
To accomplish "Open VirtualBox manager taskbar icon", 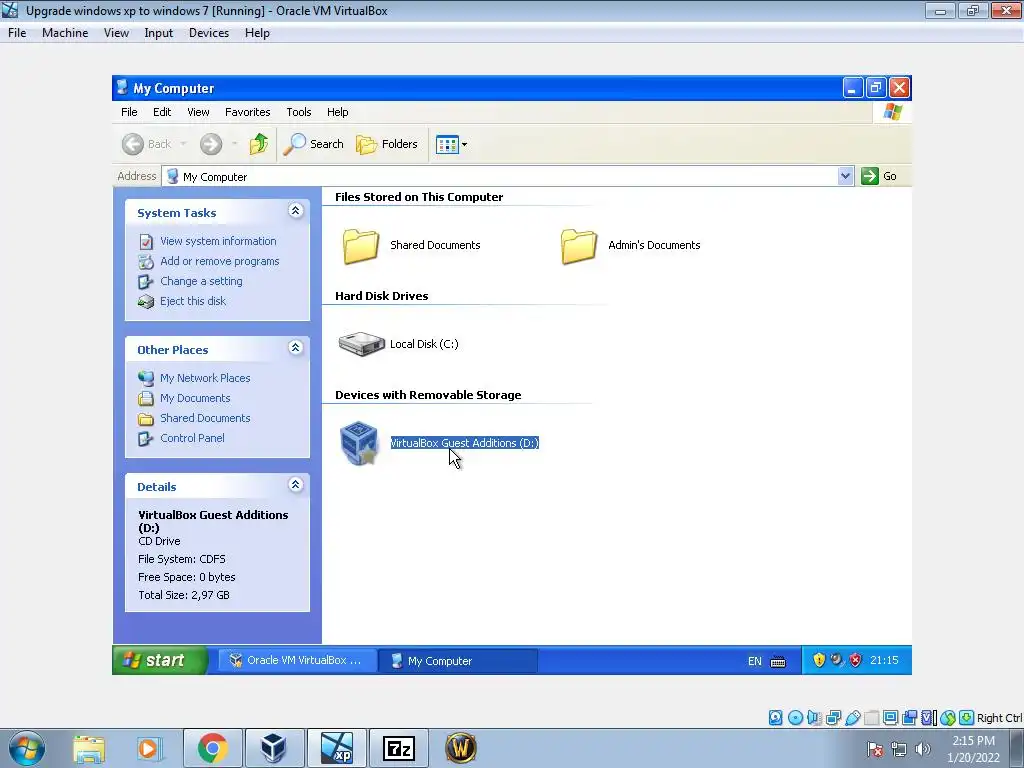I will pyautogui.click(x=273, y=748).
